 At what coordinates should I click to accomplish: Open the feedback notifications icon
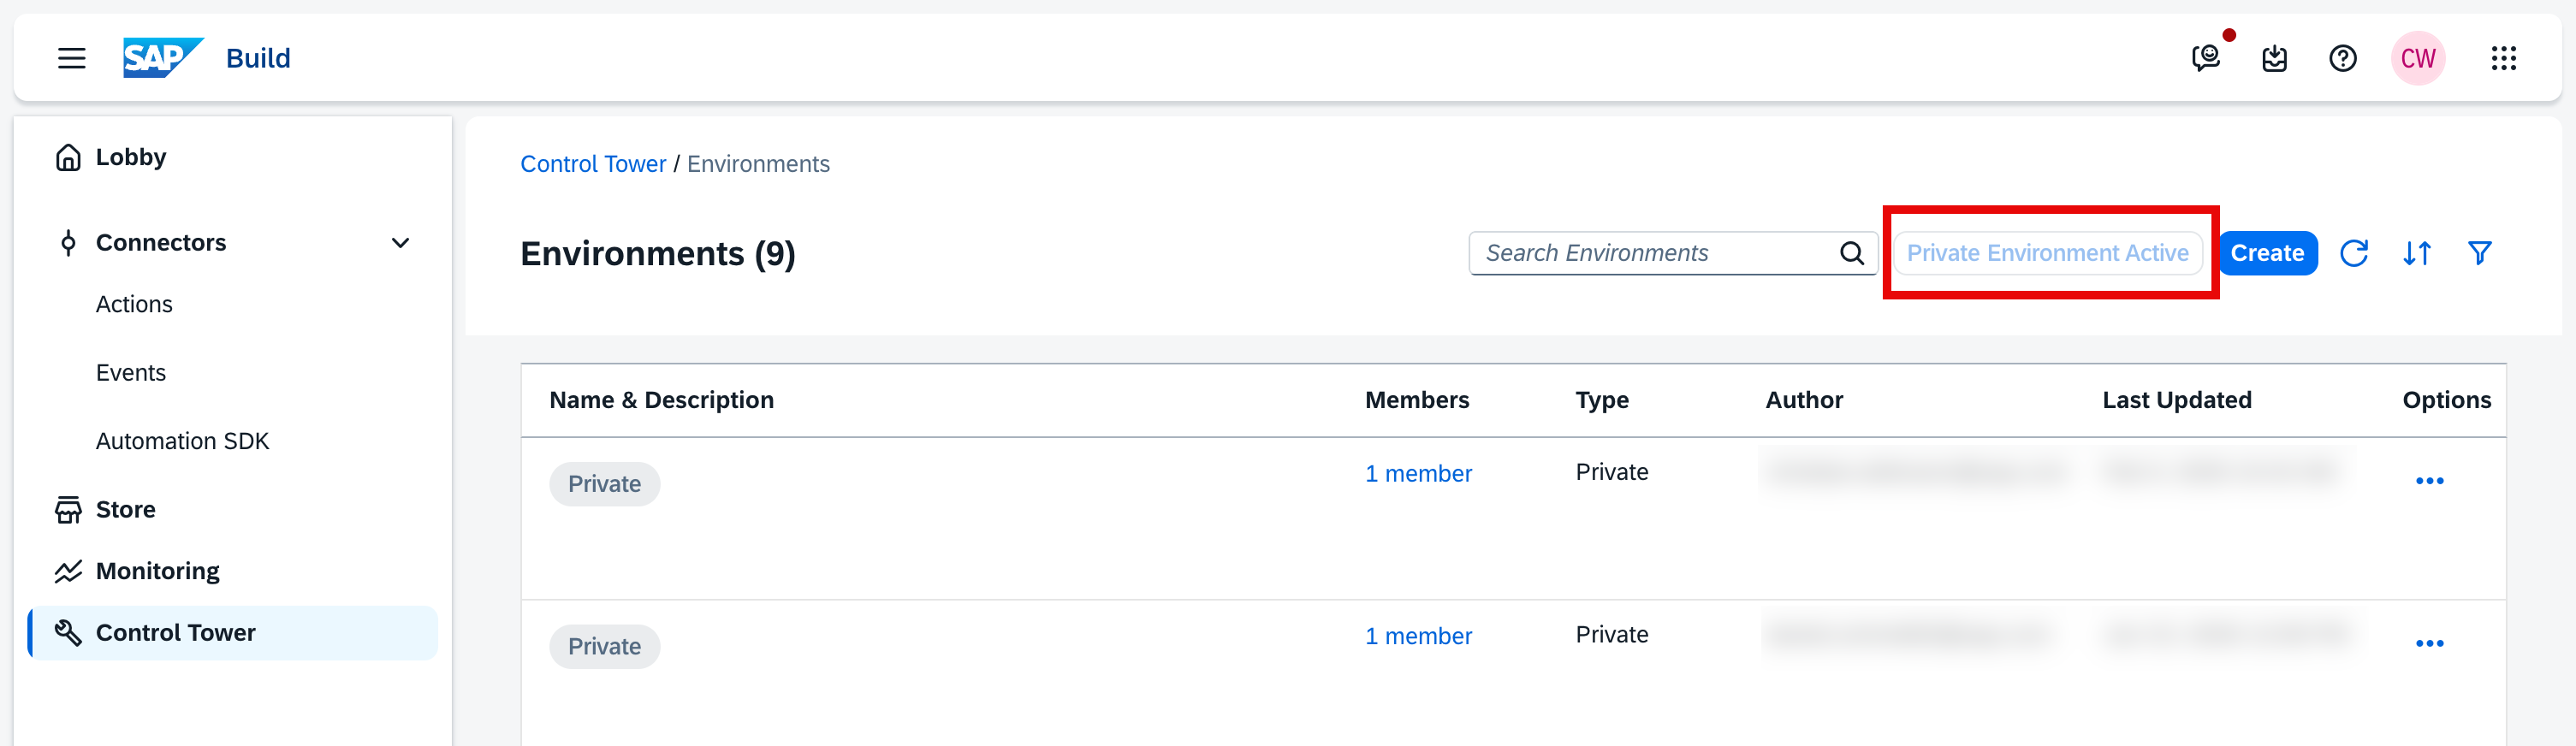point(2205,58)
